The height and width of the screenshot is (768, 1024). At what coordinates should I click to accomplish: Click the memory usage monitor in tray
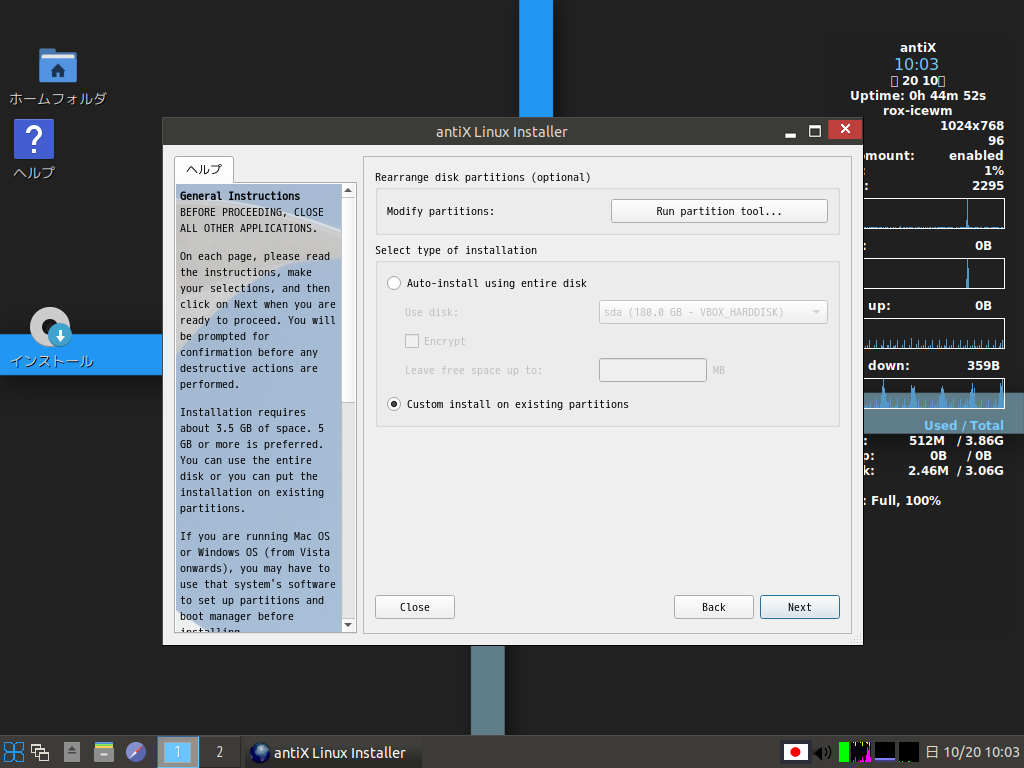(x=885, y=752)
